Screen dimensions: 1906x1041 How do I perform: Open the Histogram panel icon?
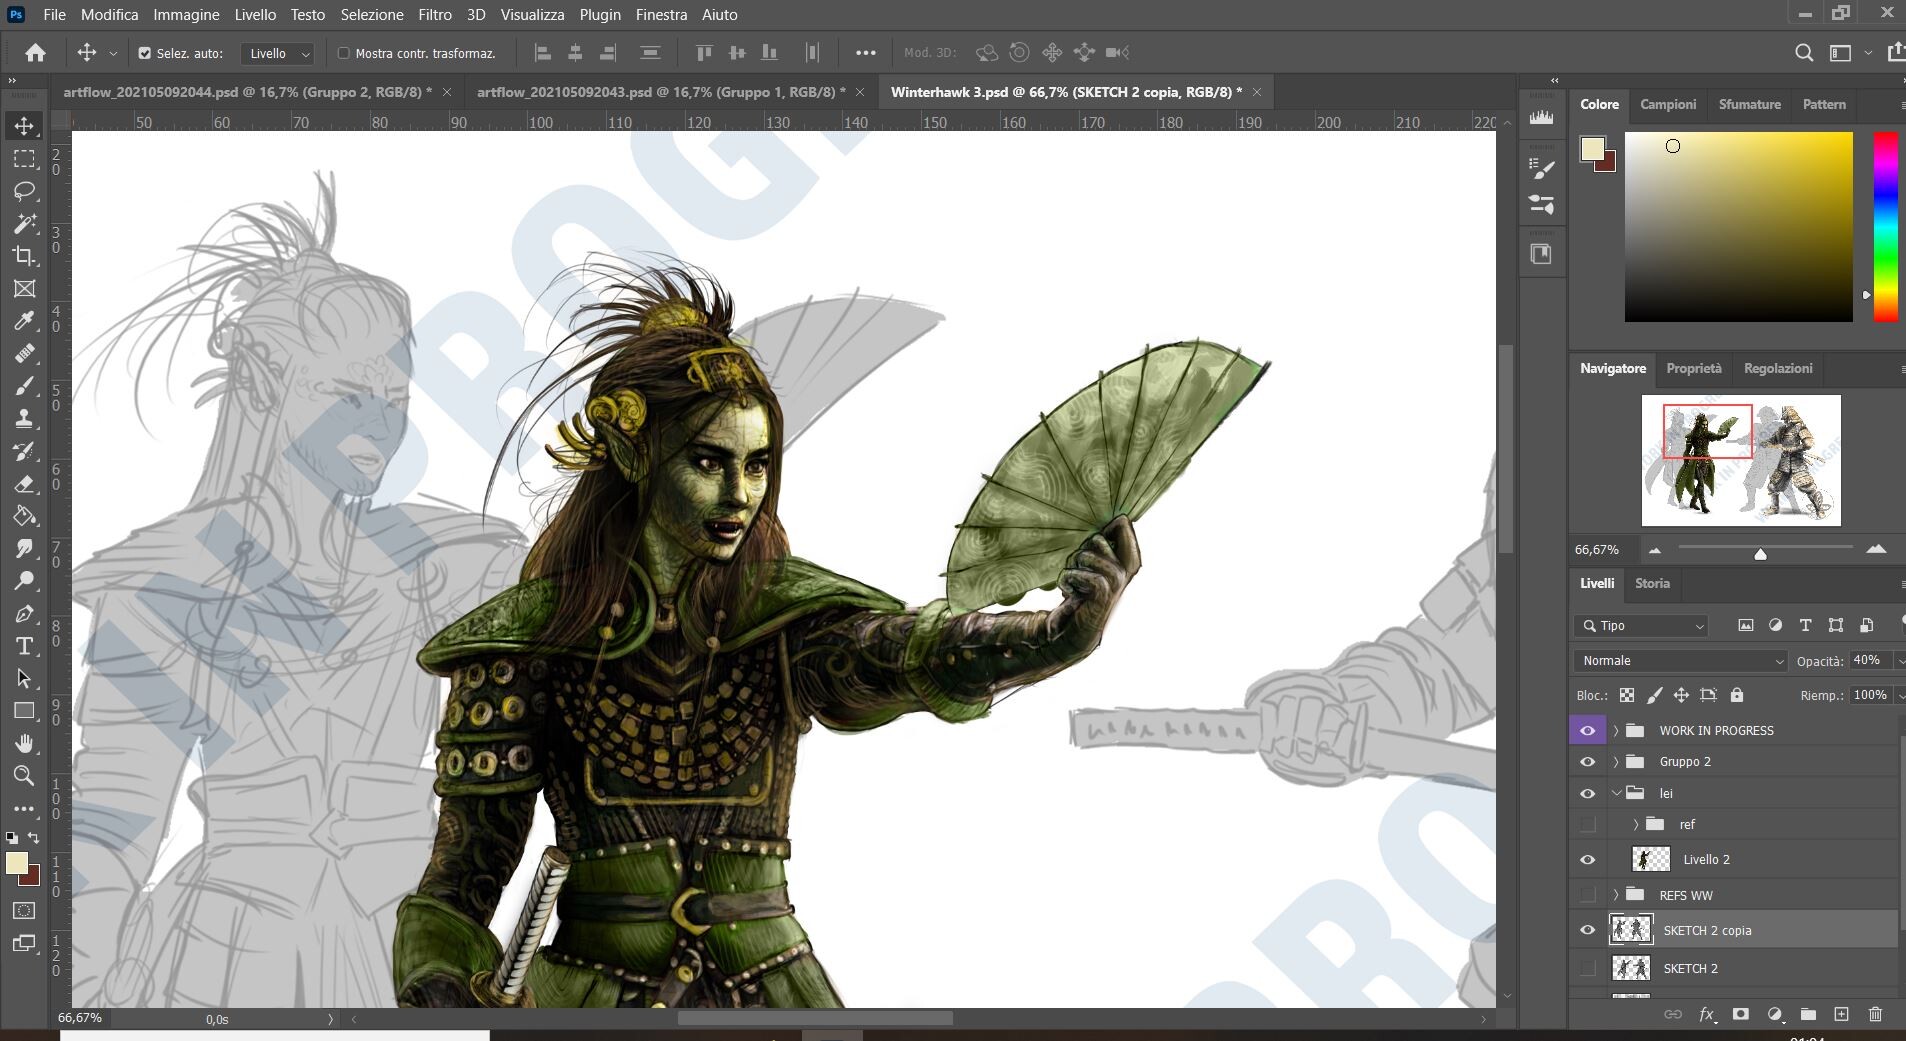coord(1544,116)
